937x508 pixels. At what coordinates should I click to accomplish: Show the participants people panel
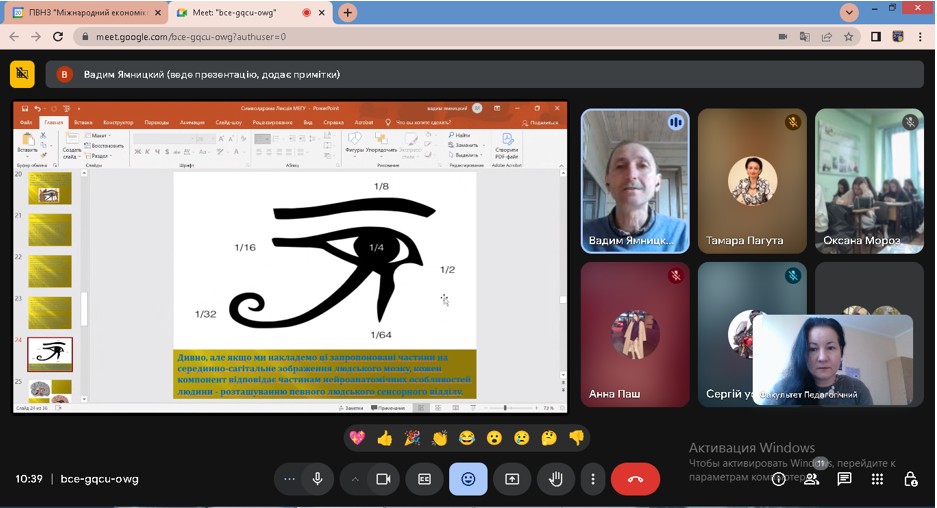(812, 479)
